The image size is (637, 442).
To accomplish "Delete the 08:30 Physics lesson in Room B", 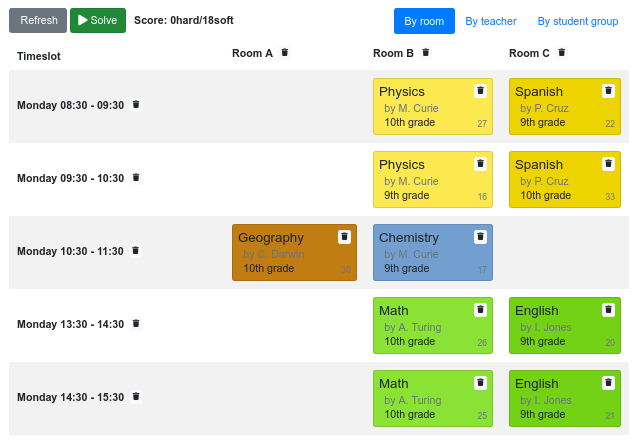I will pyautogui.click(x=480, y=91).
